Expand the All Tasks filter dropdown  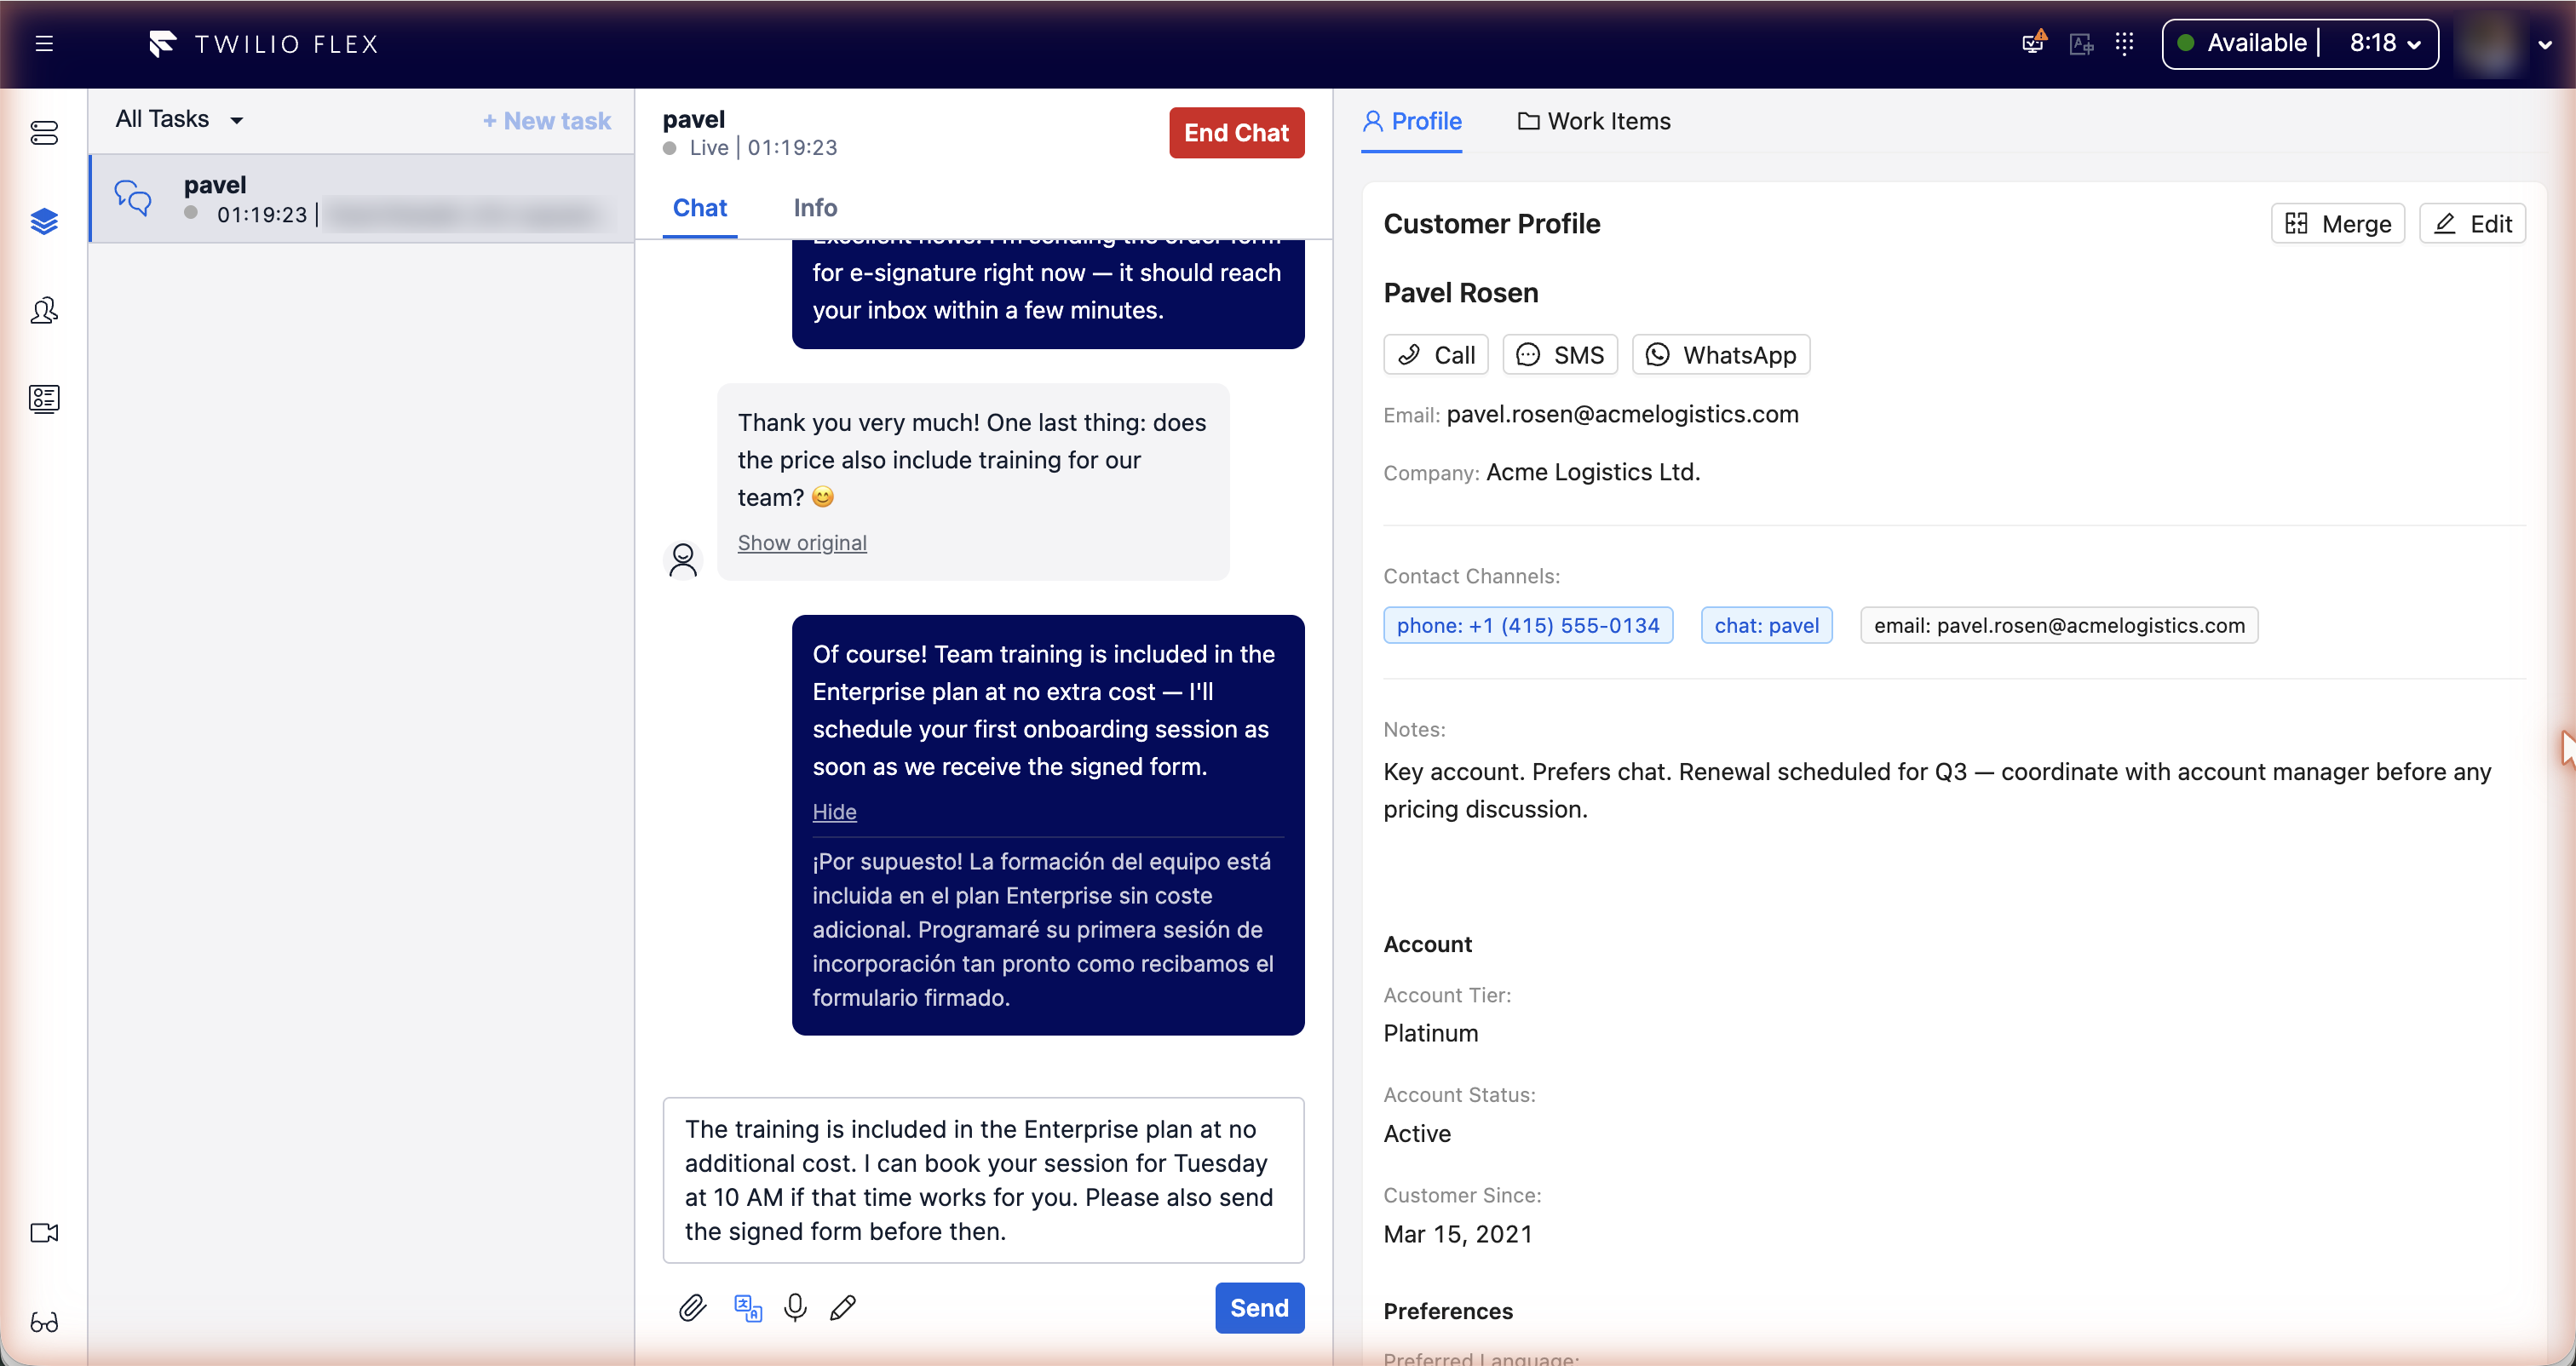pos(180,119)
